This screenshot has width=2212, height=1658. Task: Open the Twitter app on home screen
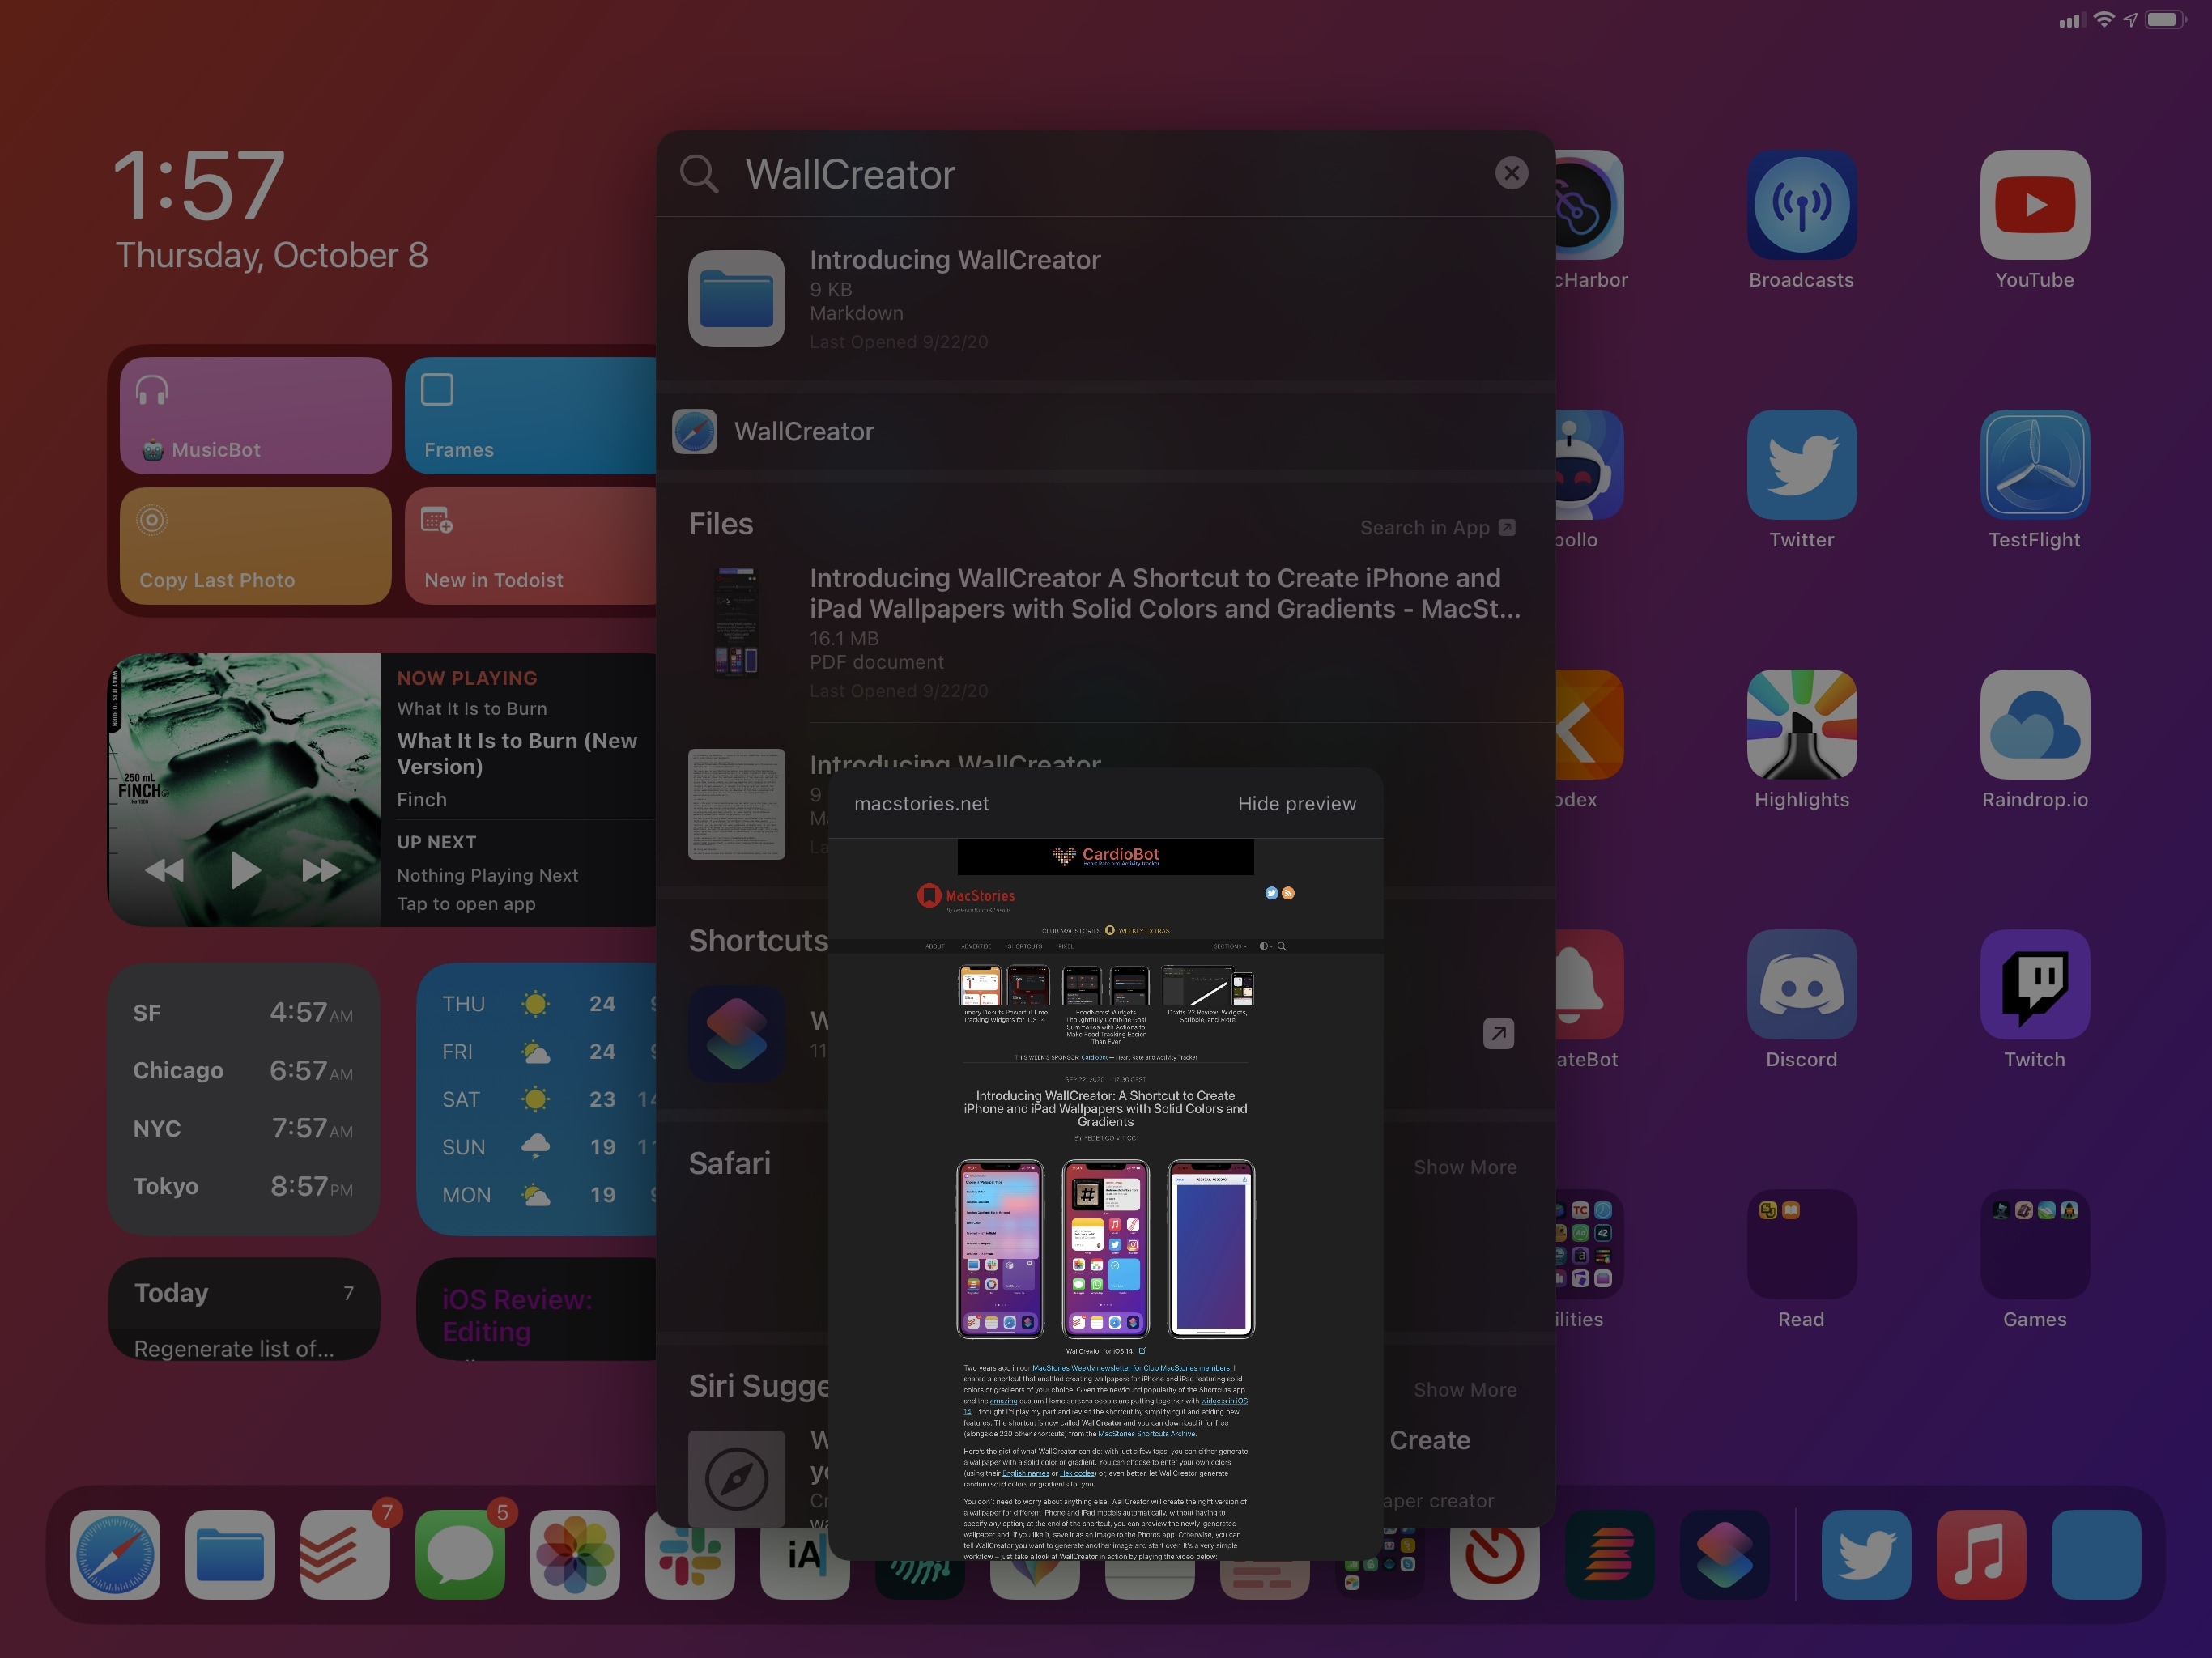1801,464
